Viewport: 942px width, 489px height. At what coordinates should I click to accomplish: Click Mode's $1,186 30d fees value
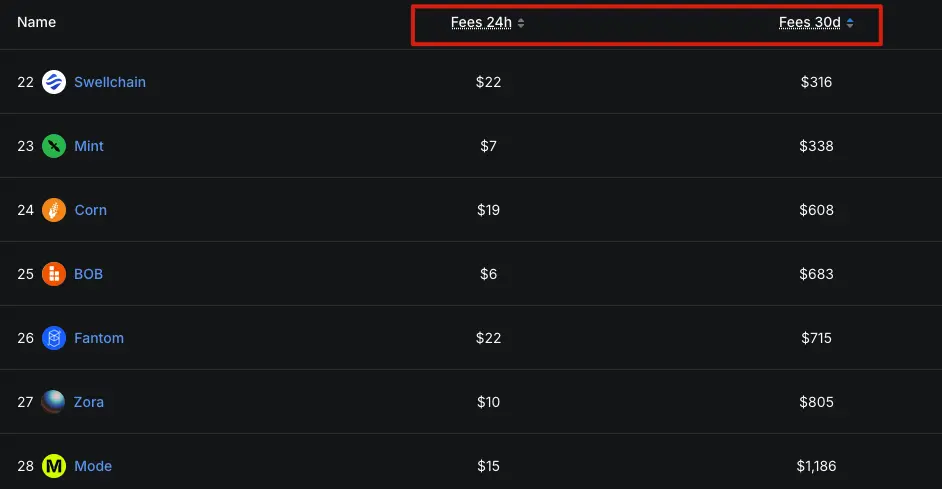point(816,466)
